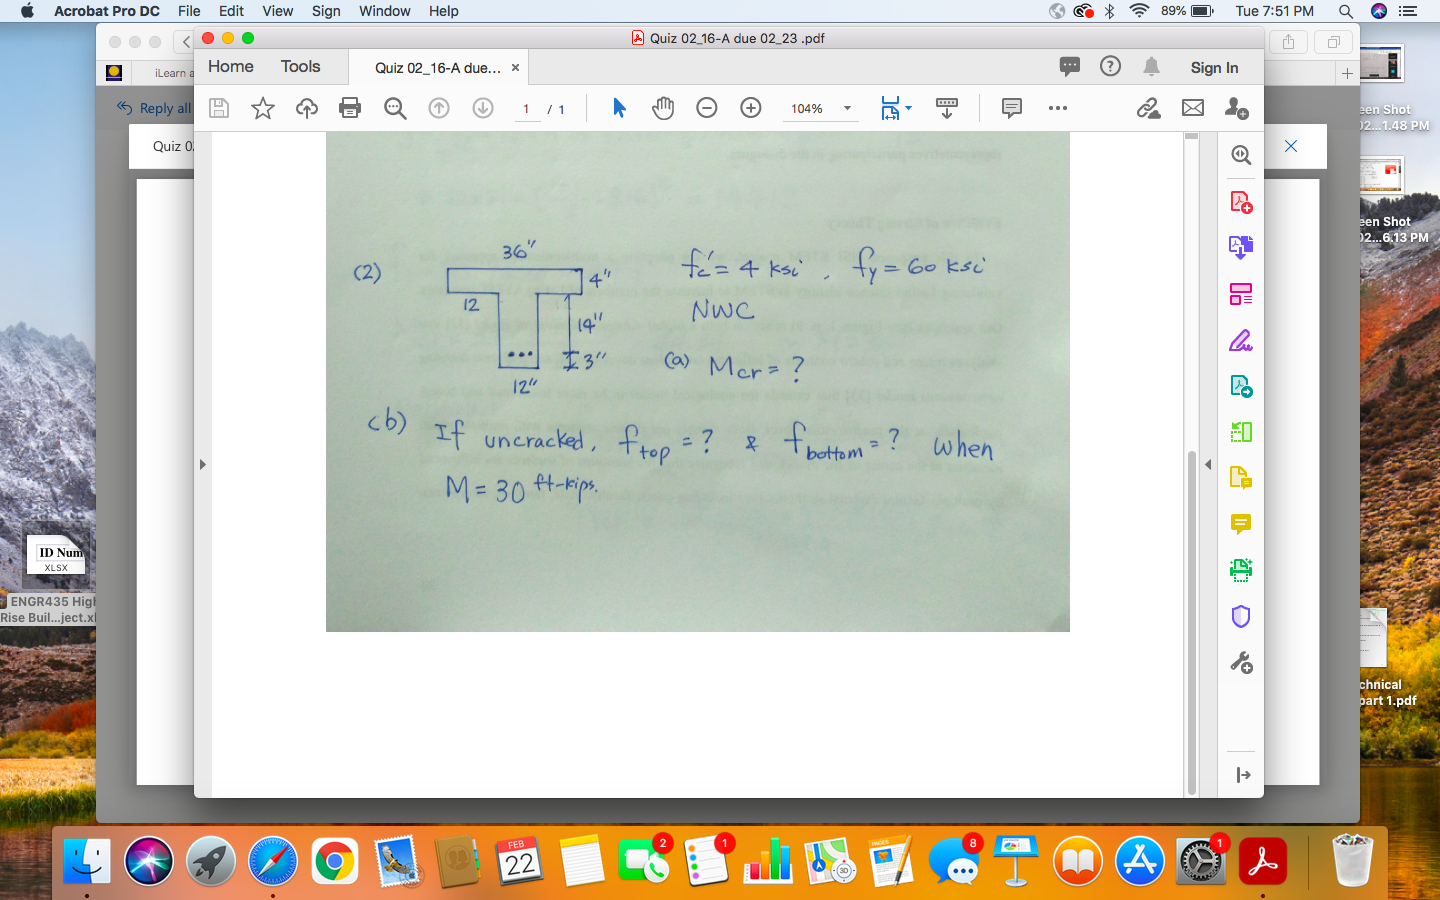Open Protect shield tool in sidebar
Image resolution: width=1440 pixels, height=900 pixels.
1241,617
